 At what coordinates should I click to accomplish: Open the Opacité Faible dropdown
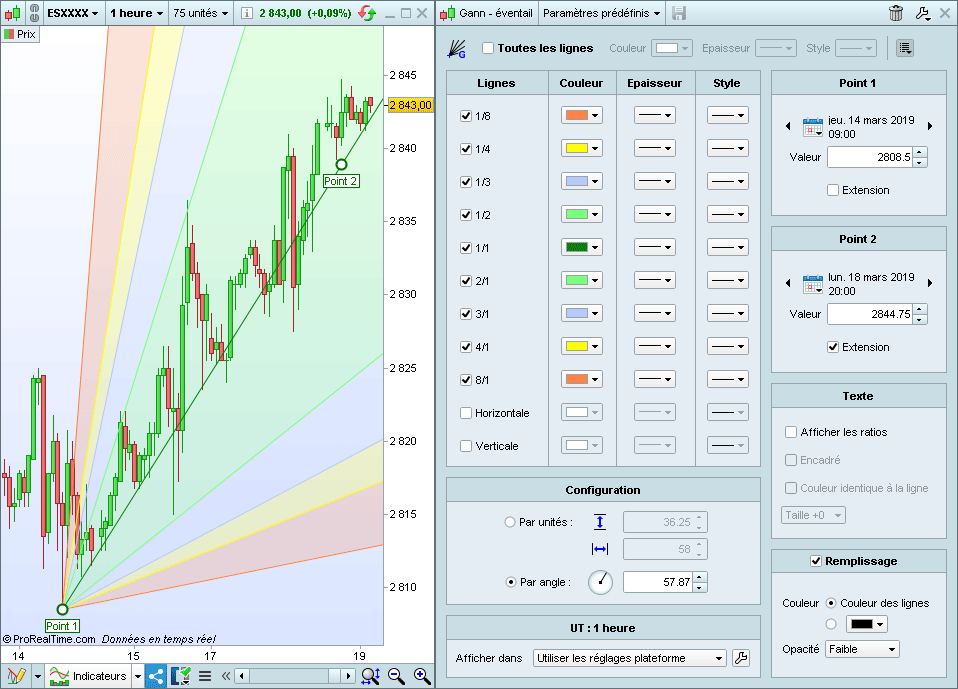pyautogui.click(x=862, y=649)
